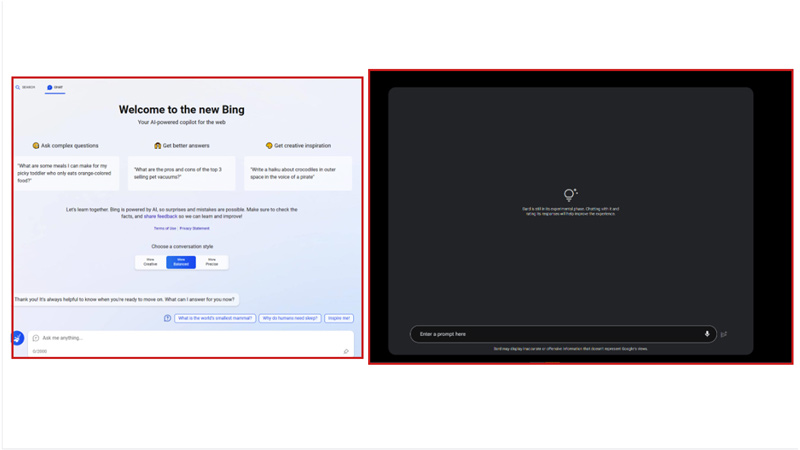Viewport: 800px width, 450px height.
Task: Click the microphone icon in Bard prompt
Action: click(x=707, y=334)
